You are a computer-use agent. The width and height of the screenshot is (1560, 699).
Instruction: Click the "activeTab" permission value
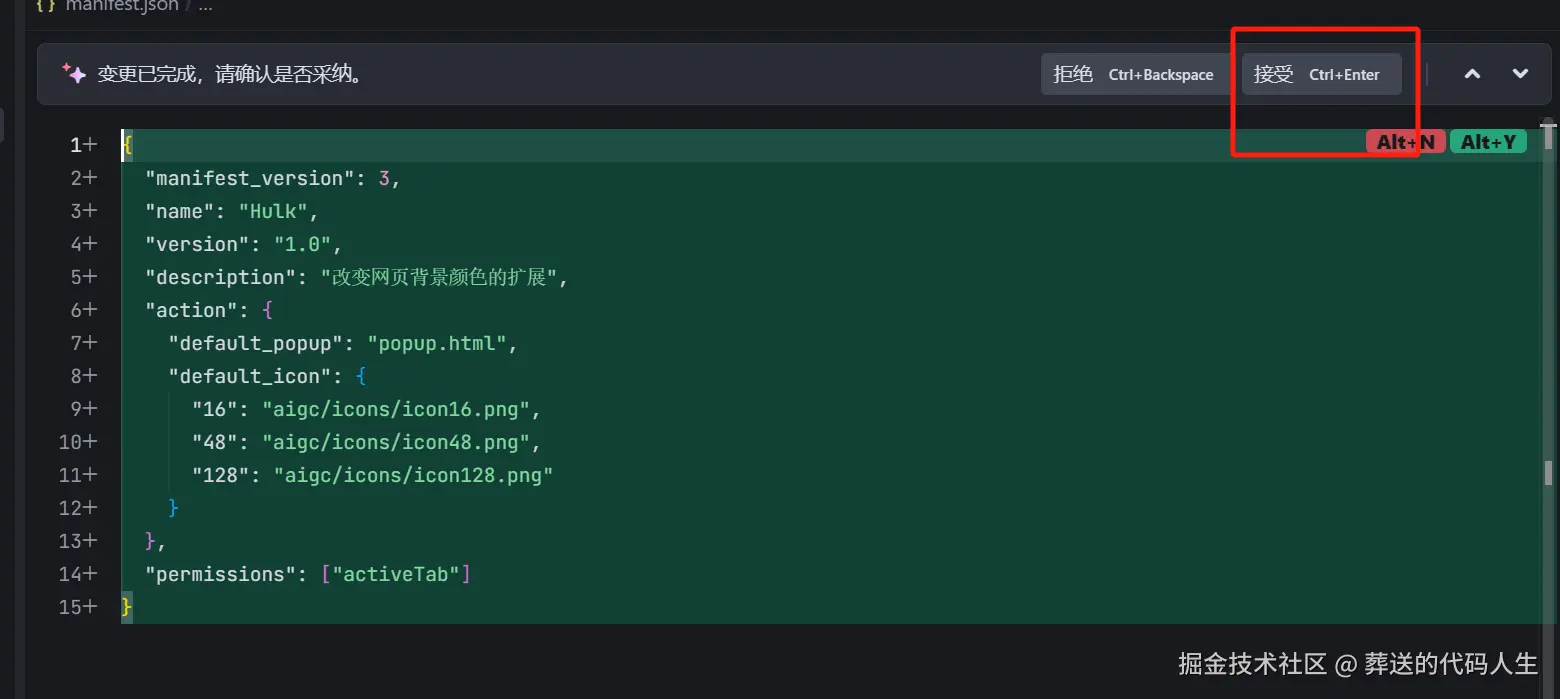[396, 574]
